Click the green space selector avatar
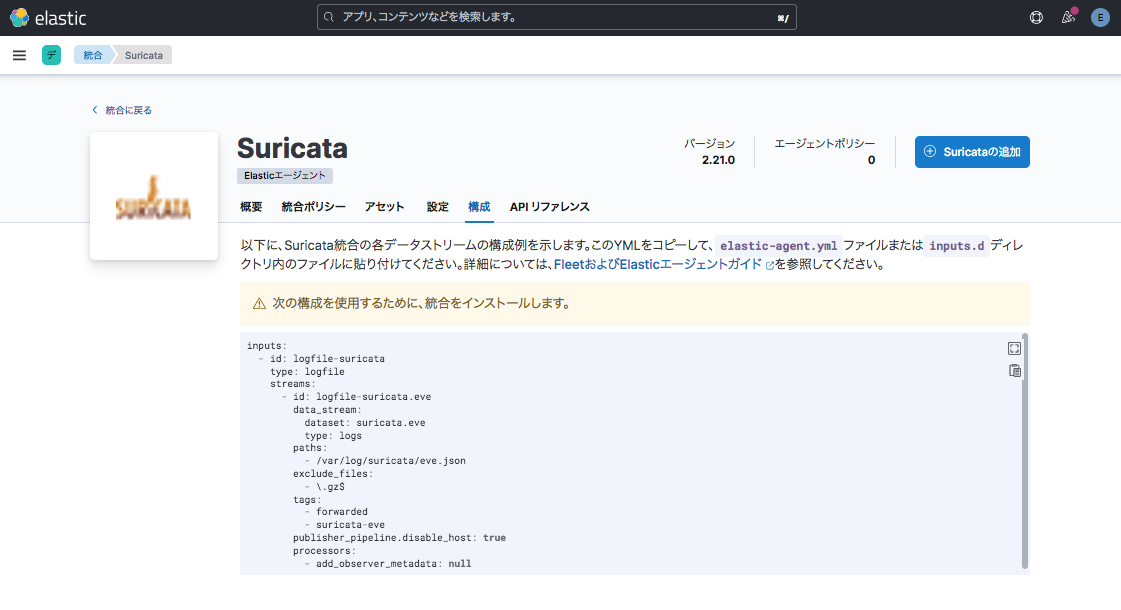Image resolution: width=1121 pixels, height=610 pixels. click(x=51, y=55)
